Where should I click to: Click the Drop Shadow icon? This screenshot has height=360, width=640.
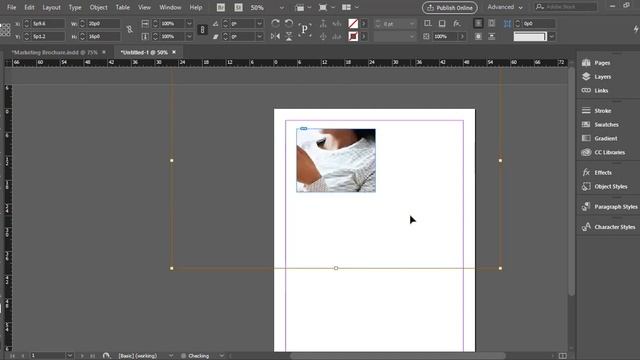[442, 24]
